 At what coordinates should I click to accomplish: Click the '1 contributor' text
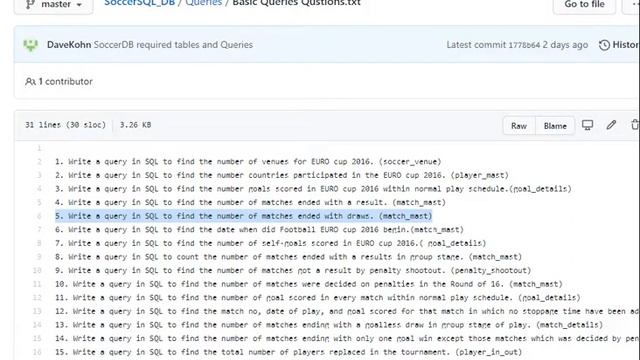tap(65, 82)
